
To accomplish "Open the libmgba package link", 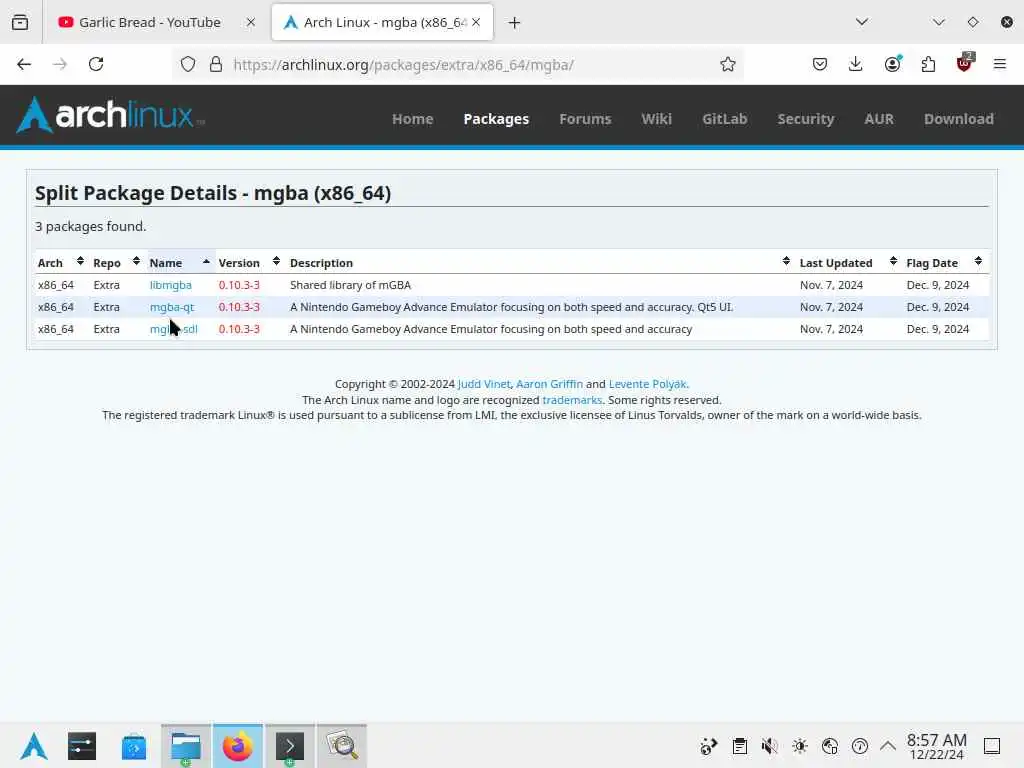I will click(170, 285).
